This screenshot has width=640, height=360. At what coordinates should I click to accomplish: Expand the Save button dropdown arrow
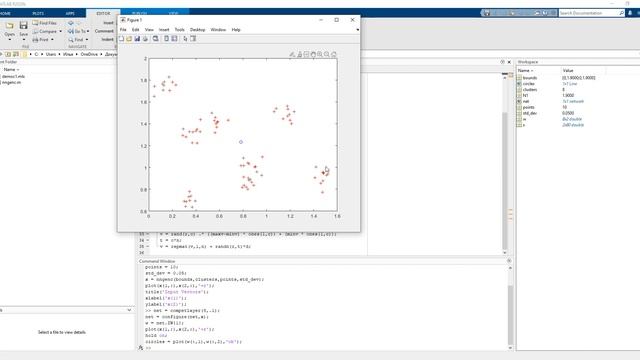(24, 40)
